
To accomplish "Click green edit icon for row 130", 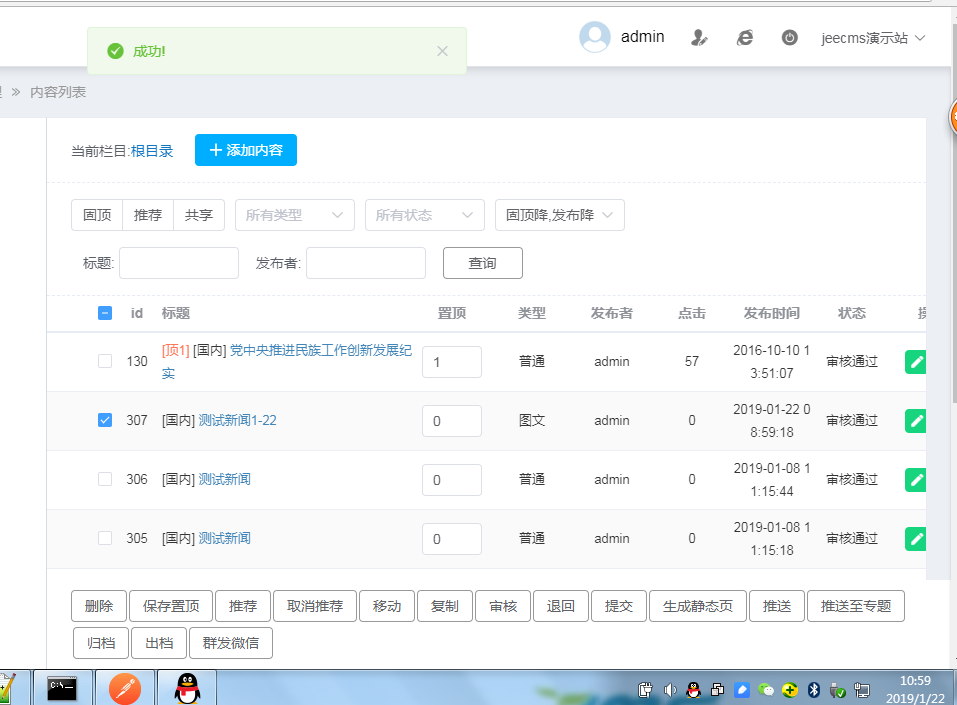I will point(915,362).
